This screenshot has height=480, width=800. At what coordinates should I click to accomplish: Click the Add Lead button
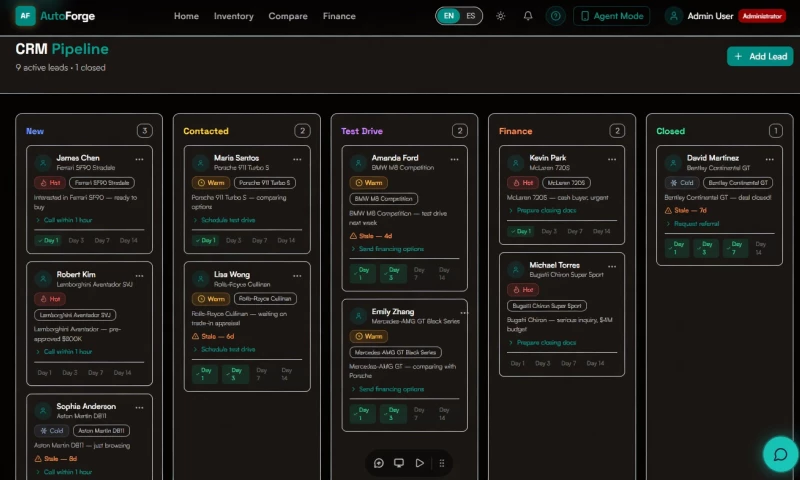click(760, 56)
